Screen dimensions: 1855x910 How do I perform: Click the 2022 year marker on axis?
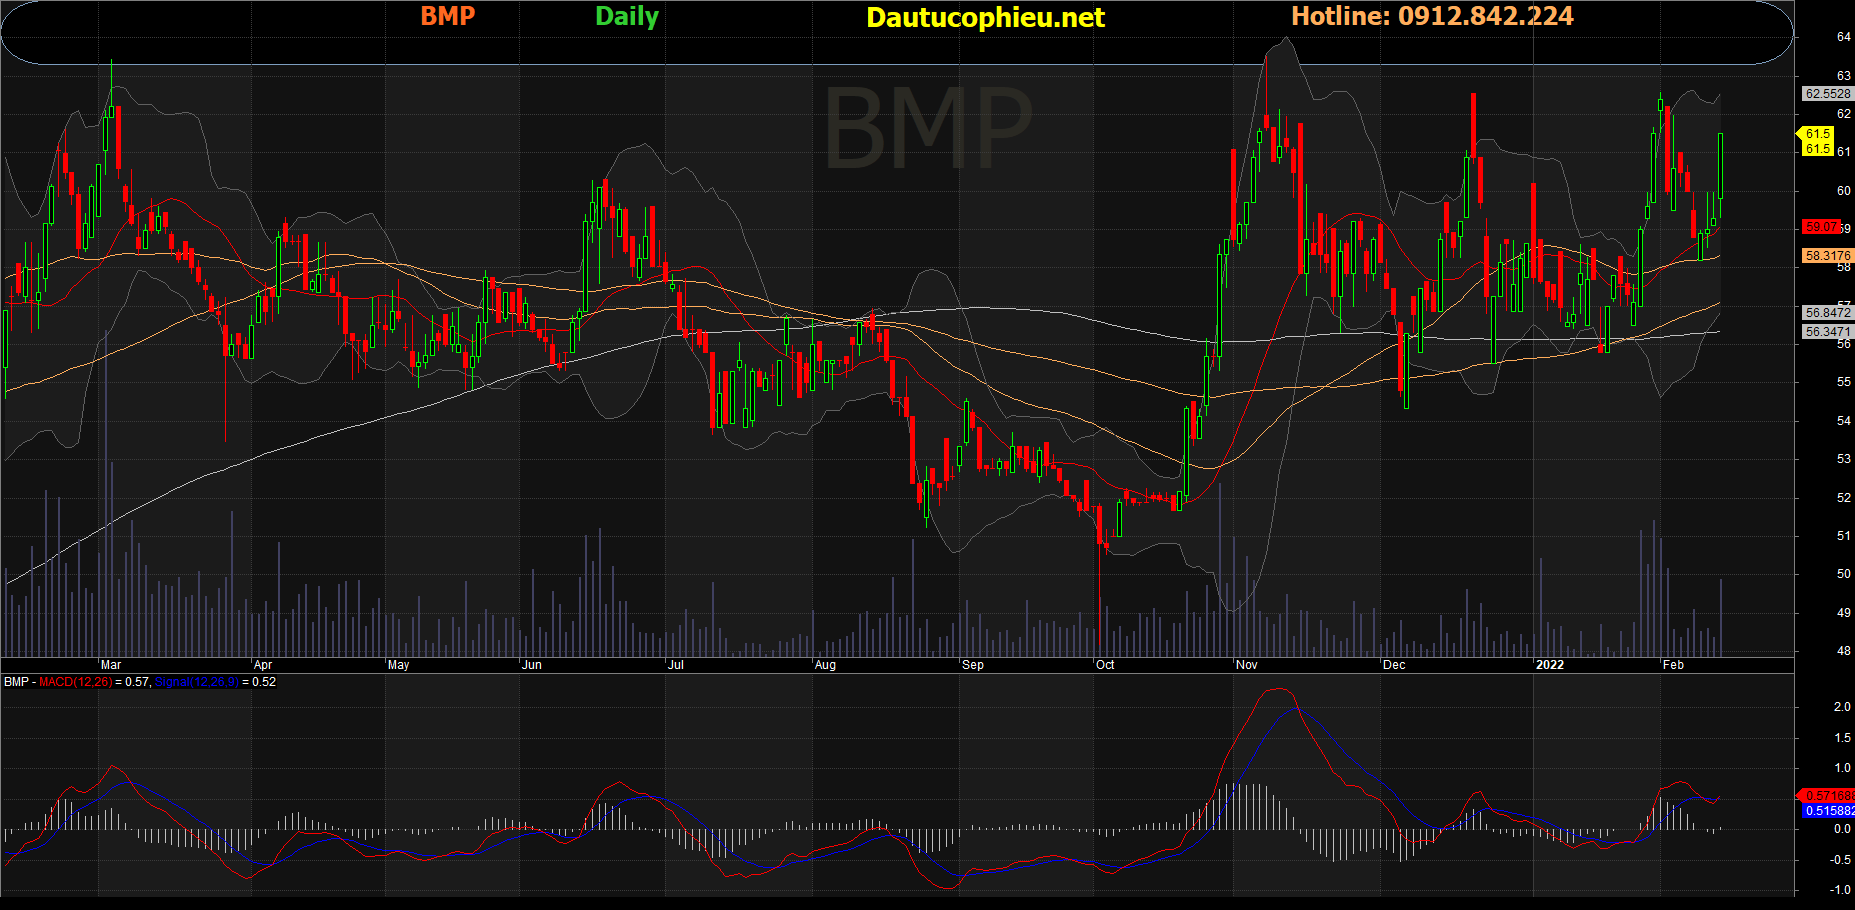pos(1549,665)
